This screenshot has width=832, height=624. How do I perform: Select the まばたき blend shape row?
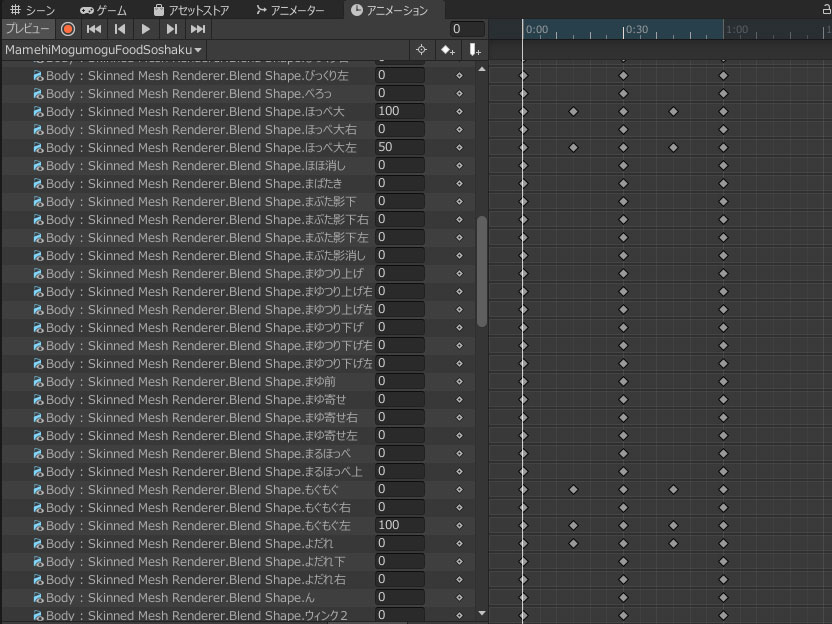pyautogui.click(x=238, y=184)
